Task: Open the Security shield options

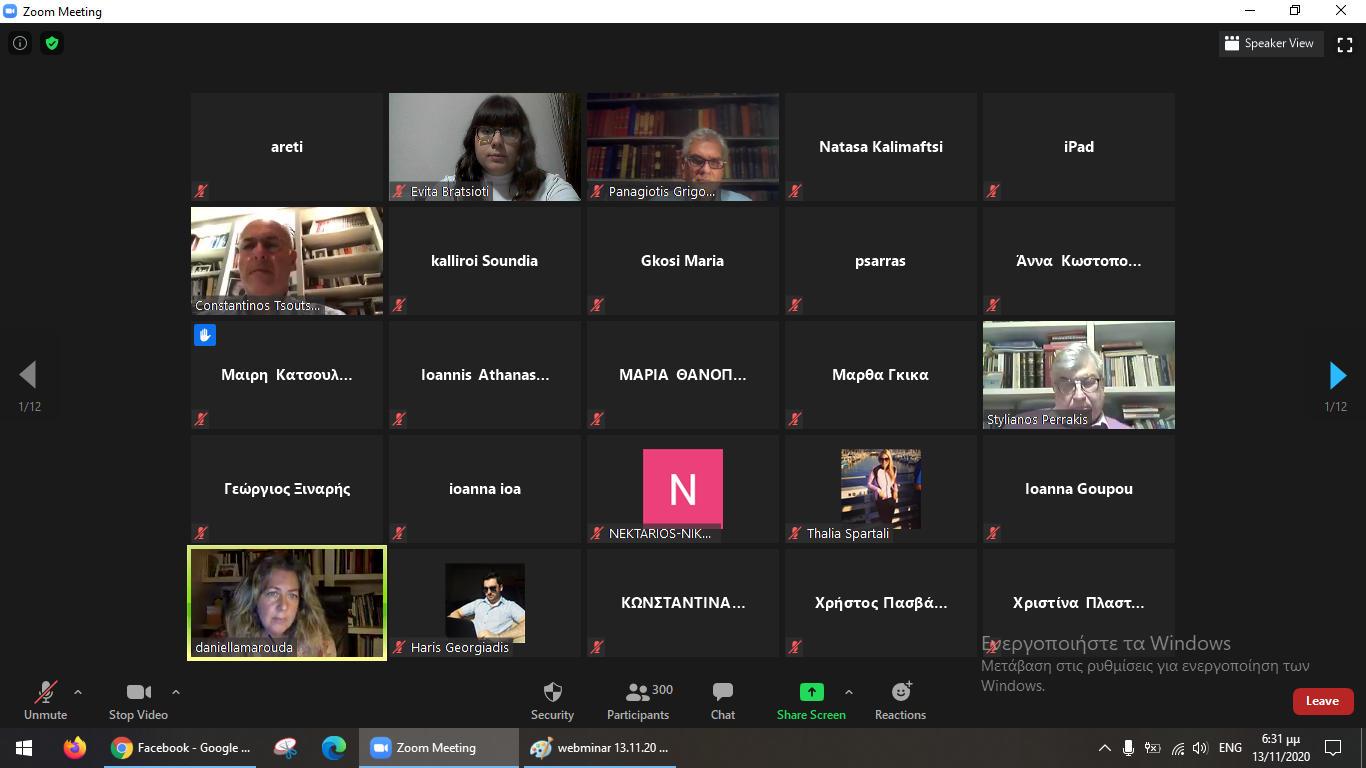Action: (x=552, y=693)
